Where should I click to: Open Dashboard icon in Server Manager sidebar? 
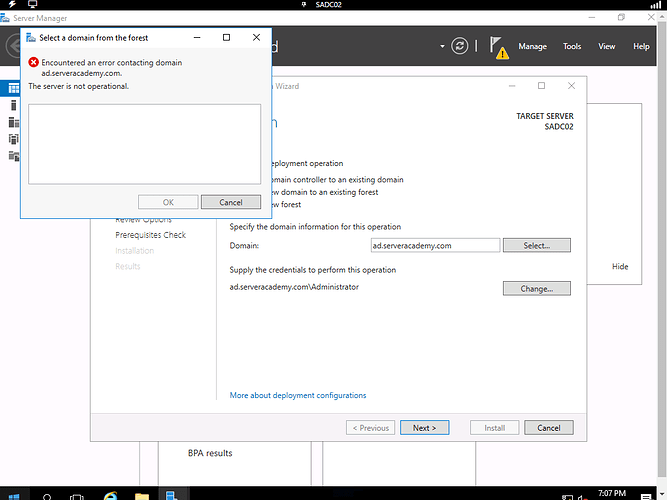coord(14,89)
